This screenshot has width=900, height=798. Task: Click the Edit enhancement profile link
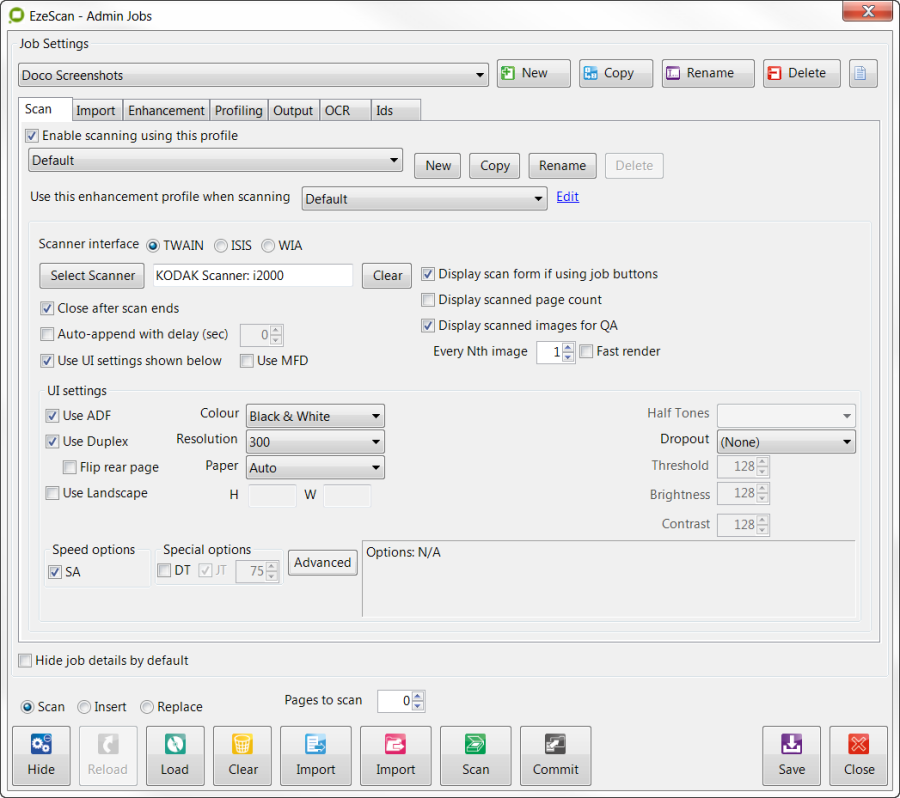pyautogui.click(x=567, y=197)
